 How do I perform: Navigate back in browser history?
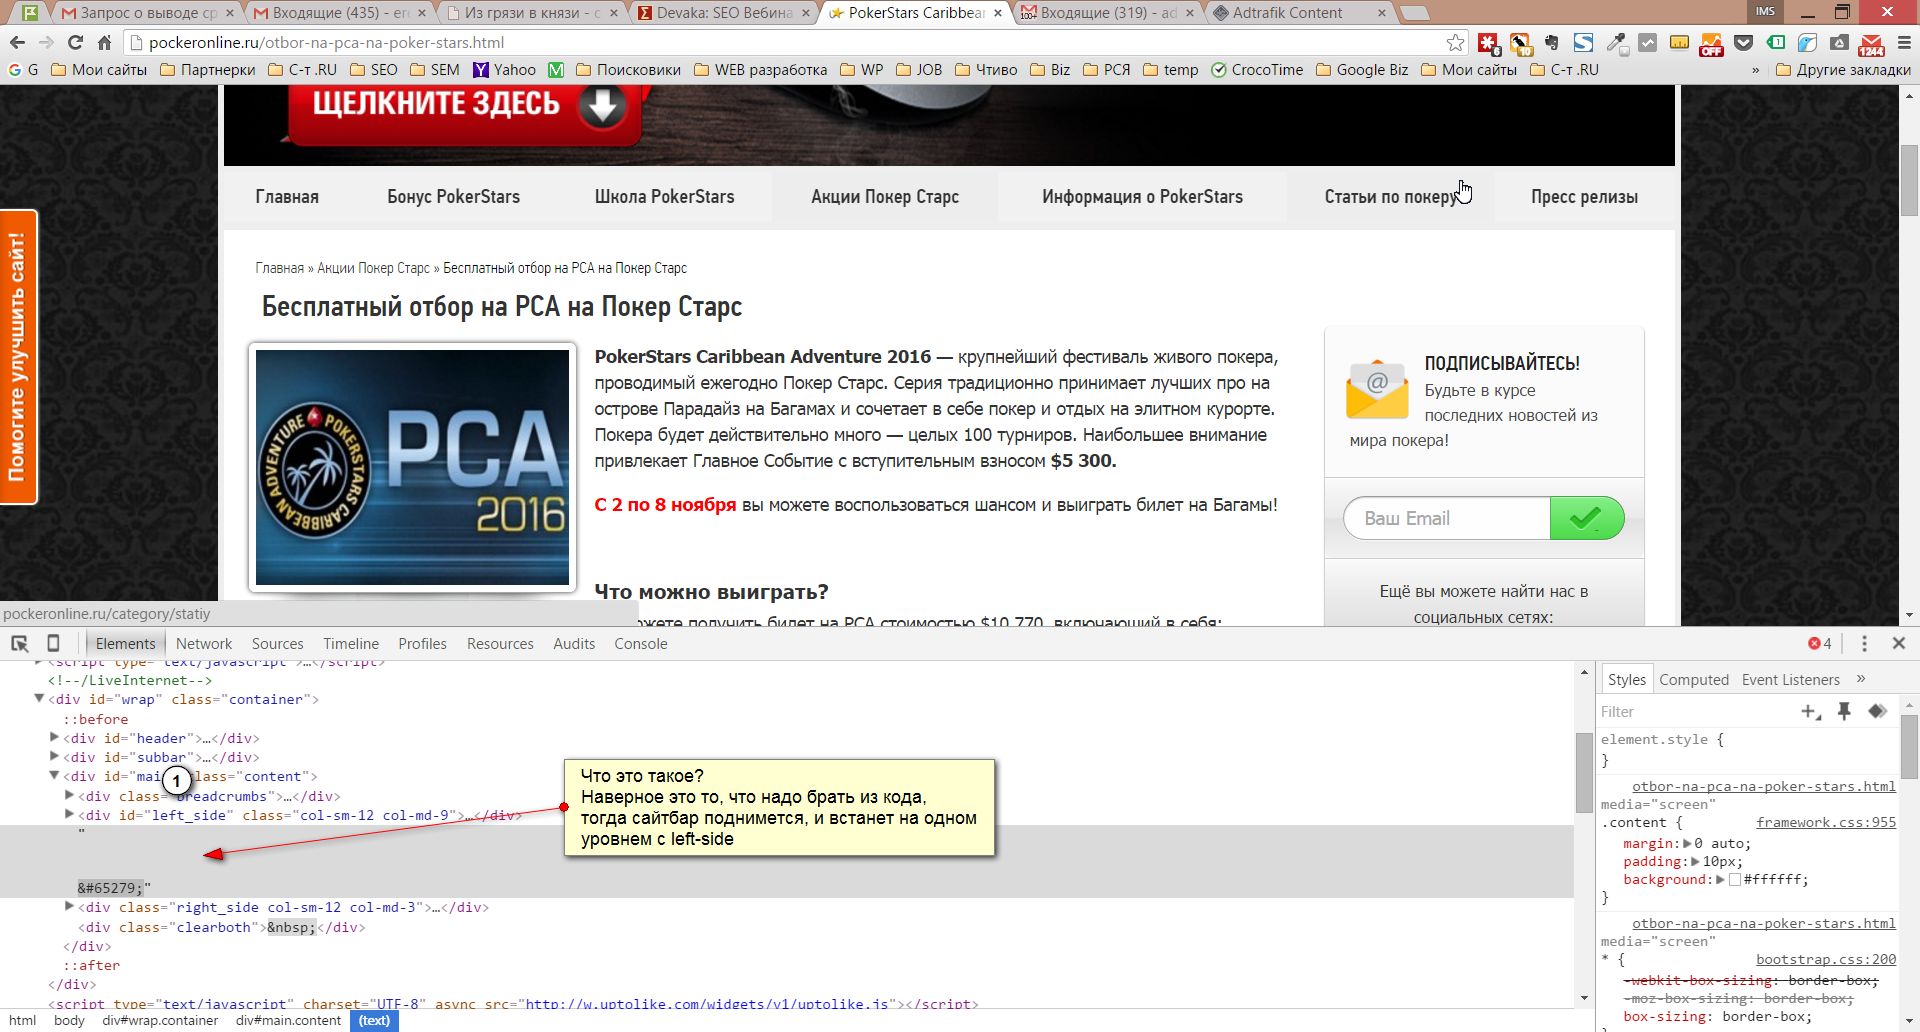[x=17, y=43]
